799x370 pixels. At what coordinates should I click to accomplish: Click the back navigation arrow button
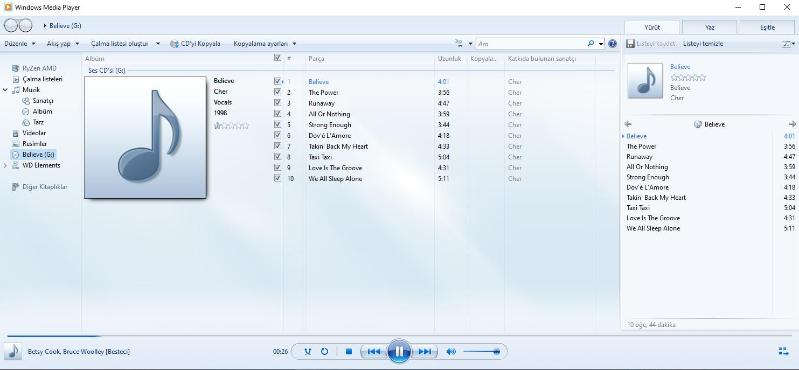[11, 25]
